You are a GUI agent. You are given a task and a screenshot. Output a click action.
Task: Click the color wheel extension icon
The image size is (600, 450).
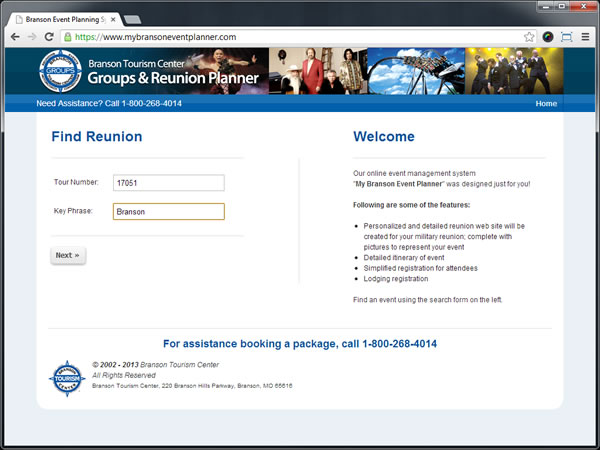[548, 37]
